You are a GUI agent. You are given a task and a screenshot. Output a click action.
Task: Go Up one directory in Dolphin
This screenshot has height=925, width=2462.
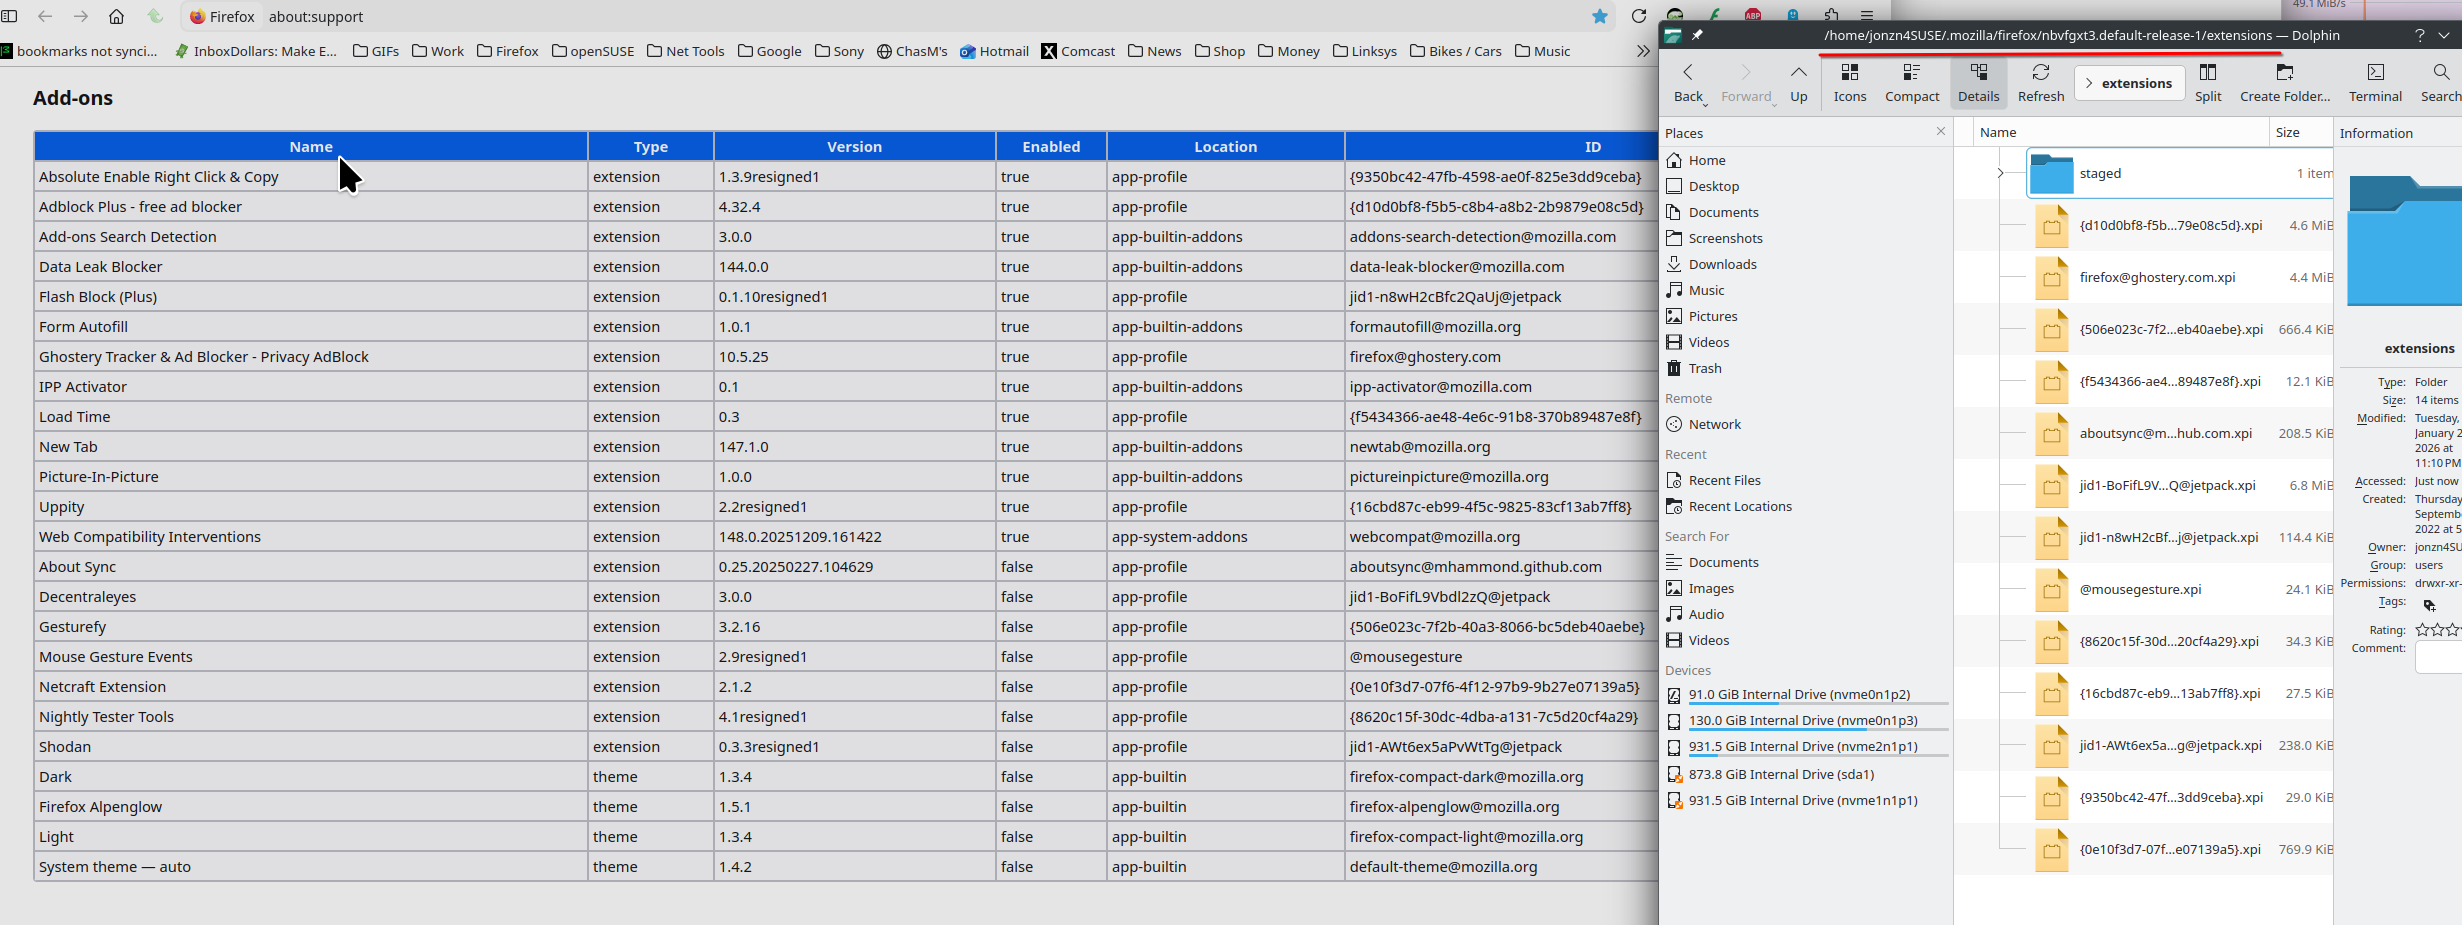coord(1798,82)
